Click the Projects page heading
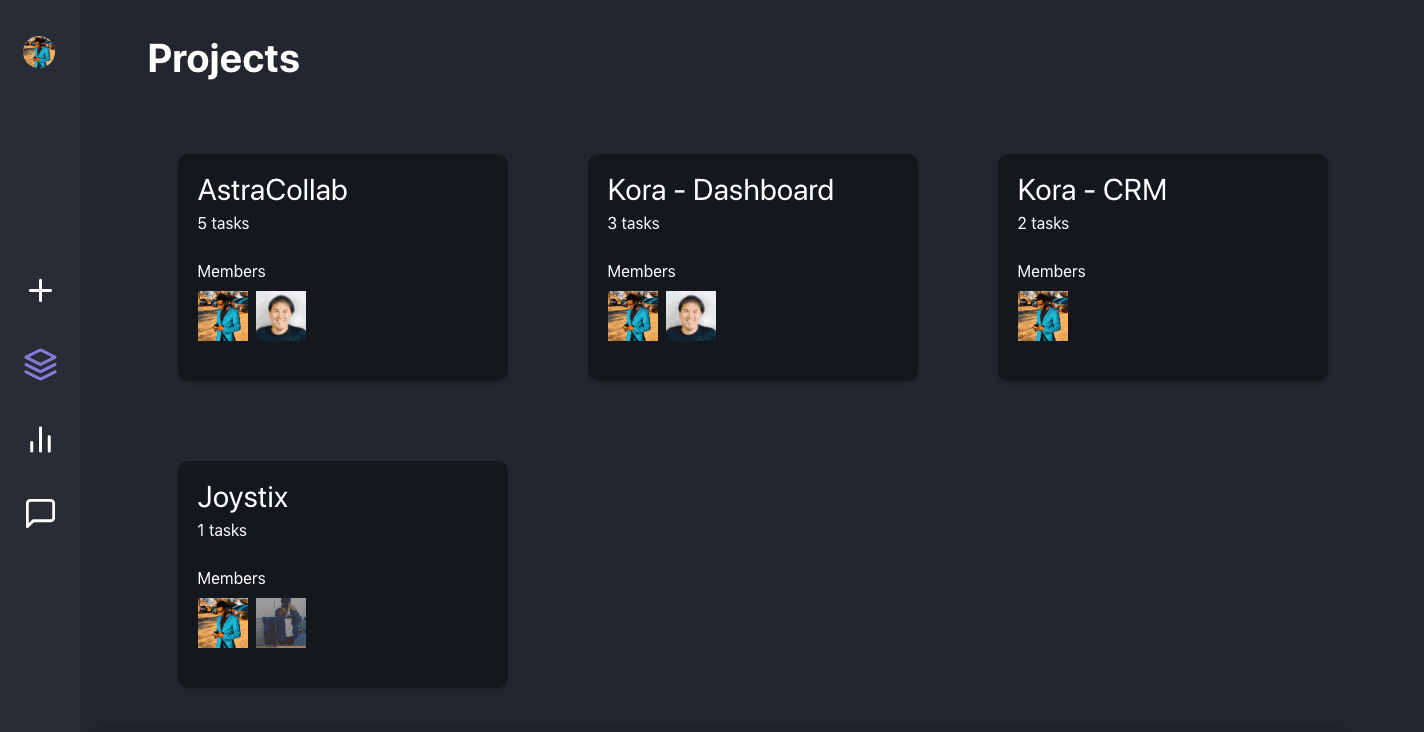1424x732 pixels. 223,59
